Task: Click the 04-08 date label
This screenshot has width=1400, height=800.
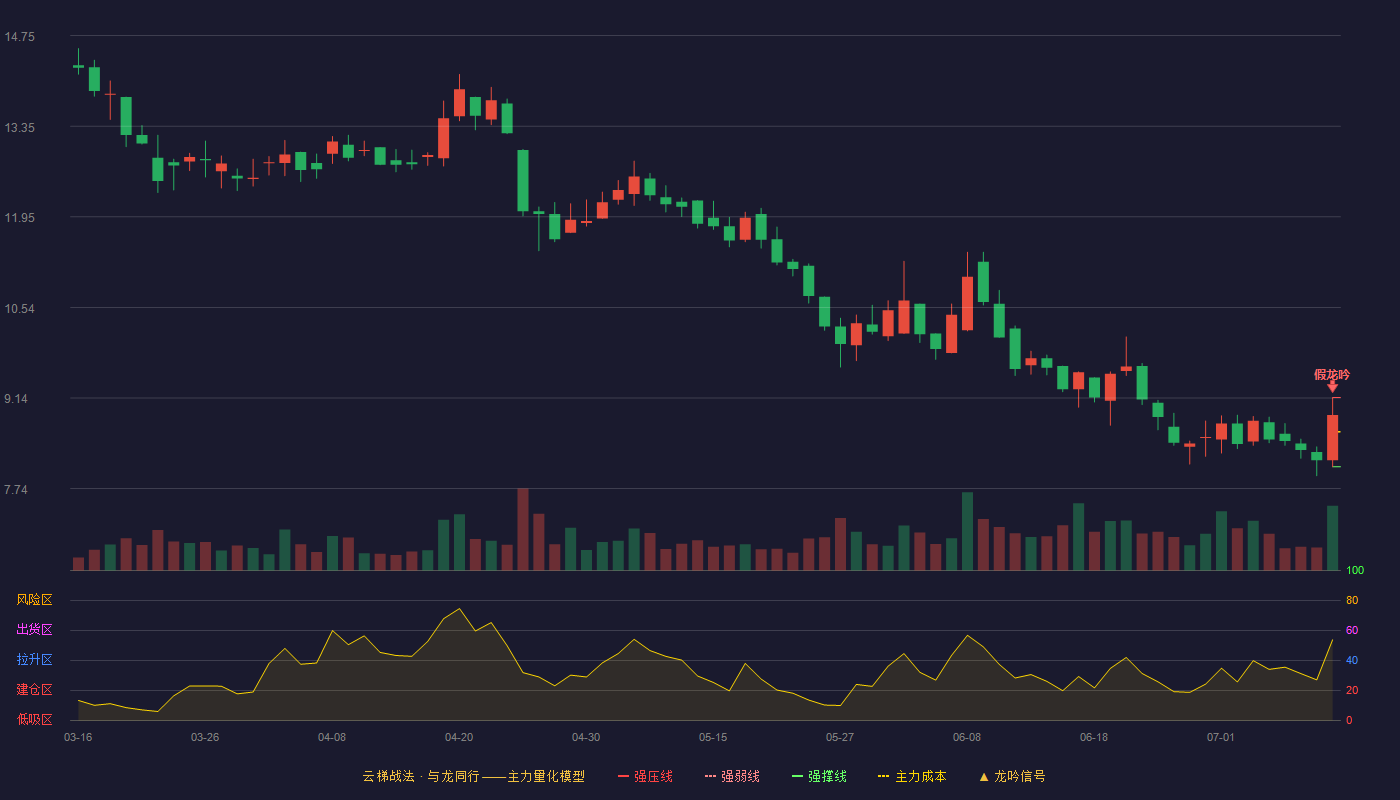Action: (x=332, y=737)
